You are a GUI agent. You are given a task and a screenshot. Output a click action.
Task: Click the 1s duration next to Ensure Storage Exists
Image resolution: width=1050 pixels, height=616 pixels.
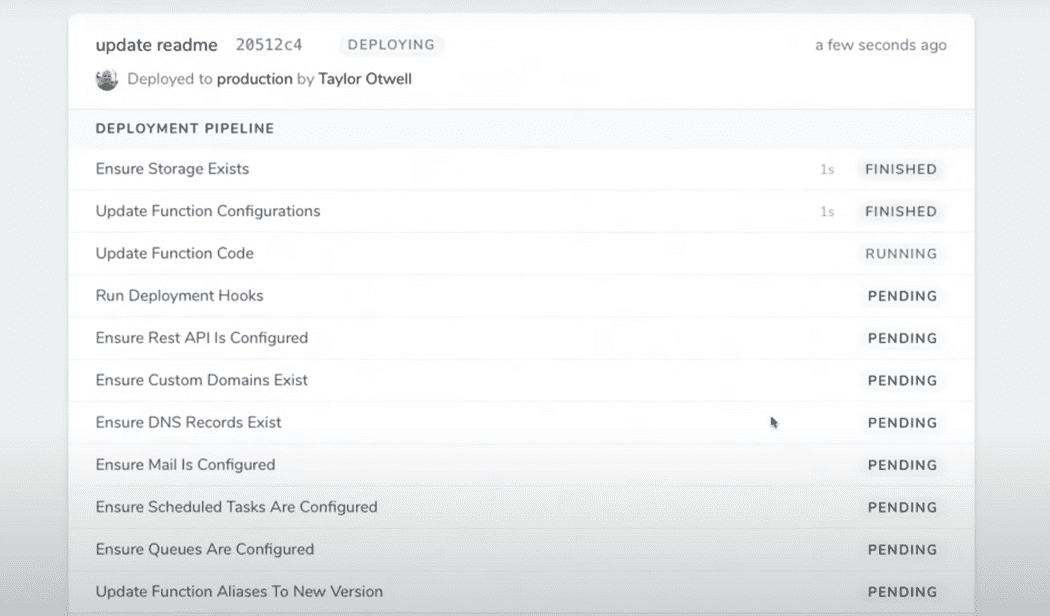coord(827,169)
